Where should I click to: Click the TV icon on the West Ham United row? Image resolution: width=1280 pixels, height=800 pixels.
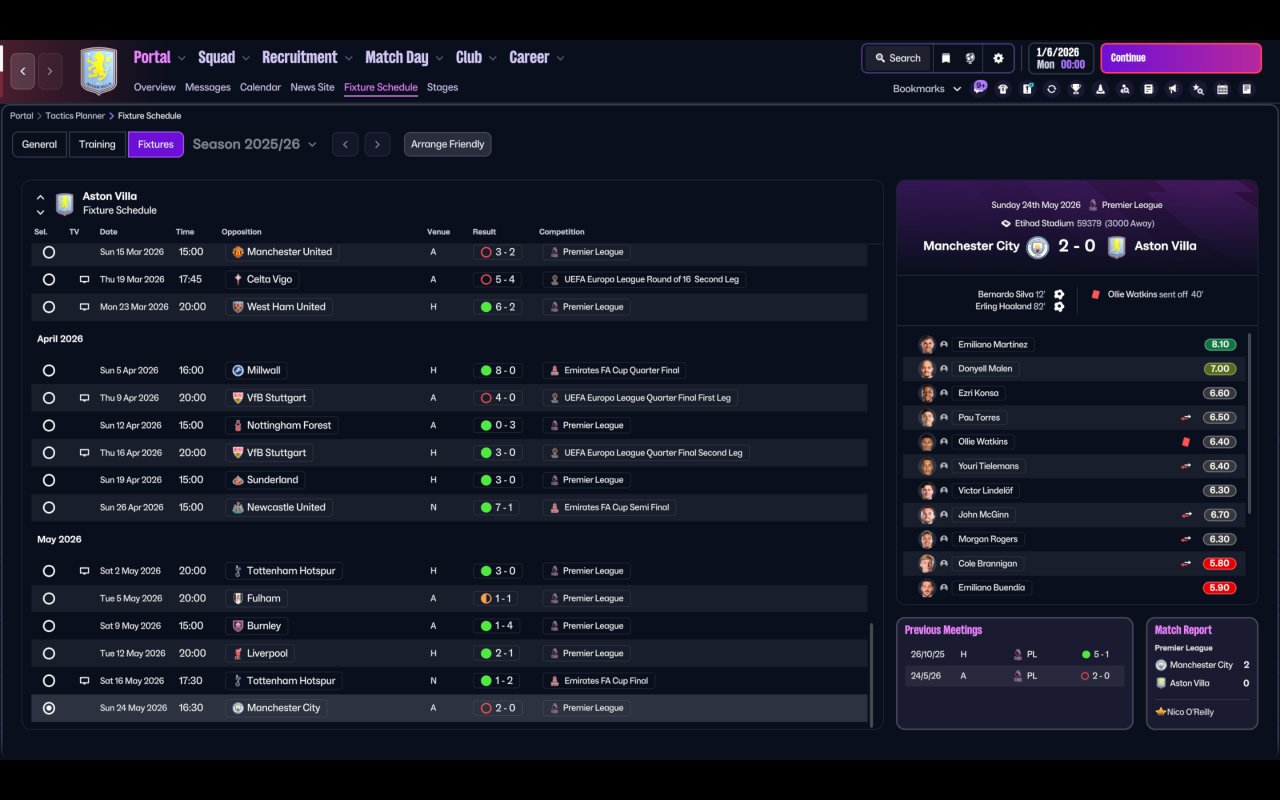[x=85, y=307]
